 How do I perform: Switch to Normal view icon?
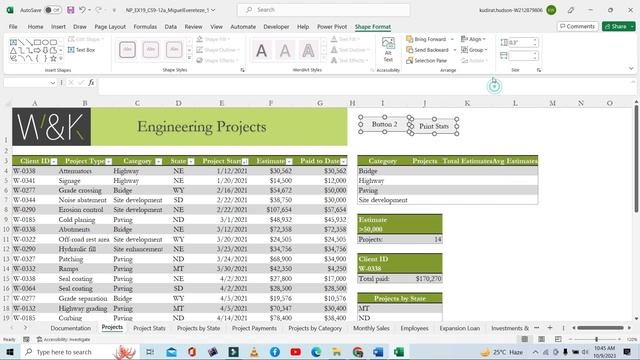pyautogui.click(x=525, y=339)
